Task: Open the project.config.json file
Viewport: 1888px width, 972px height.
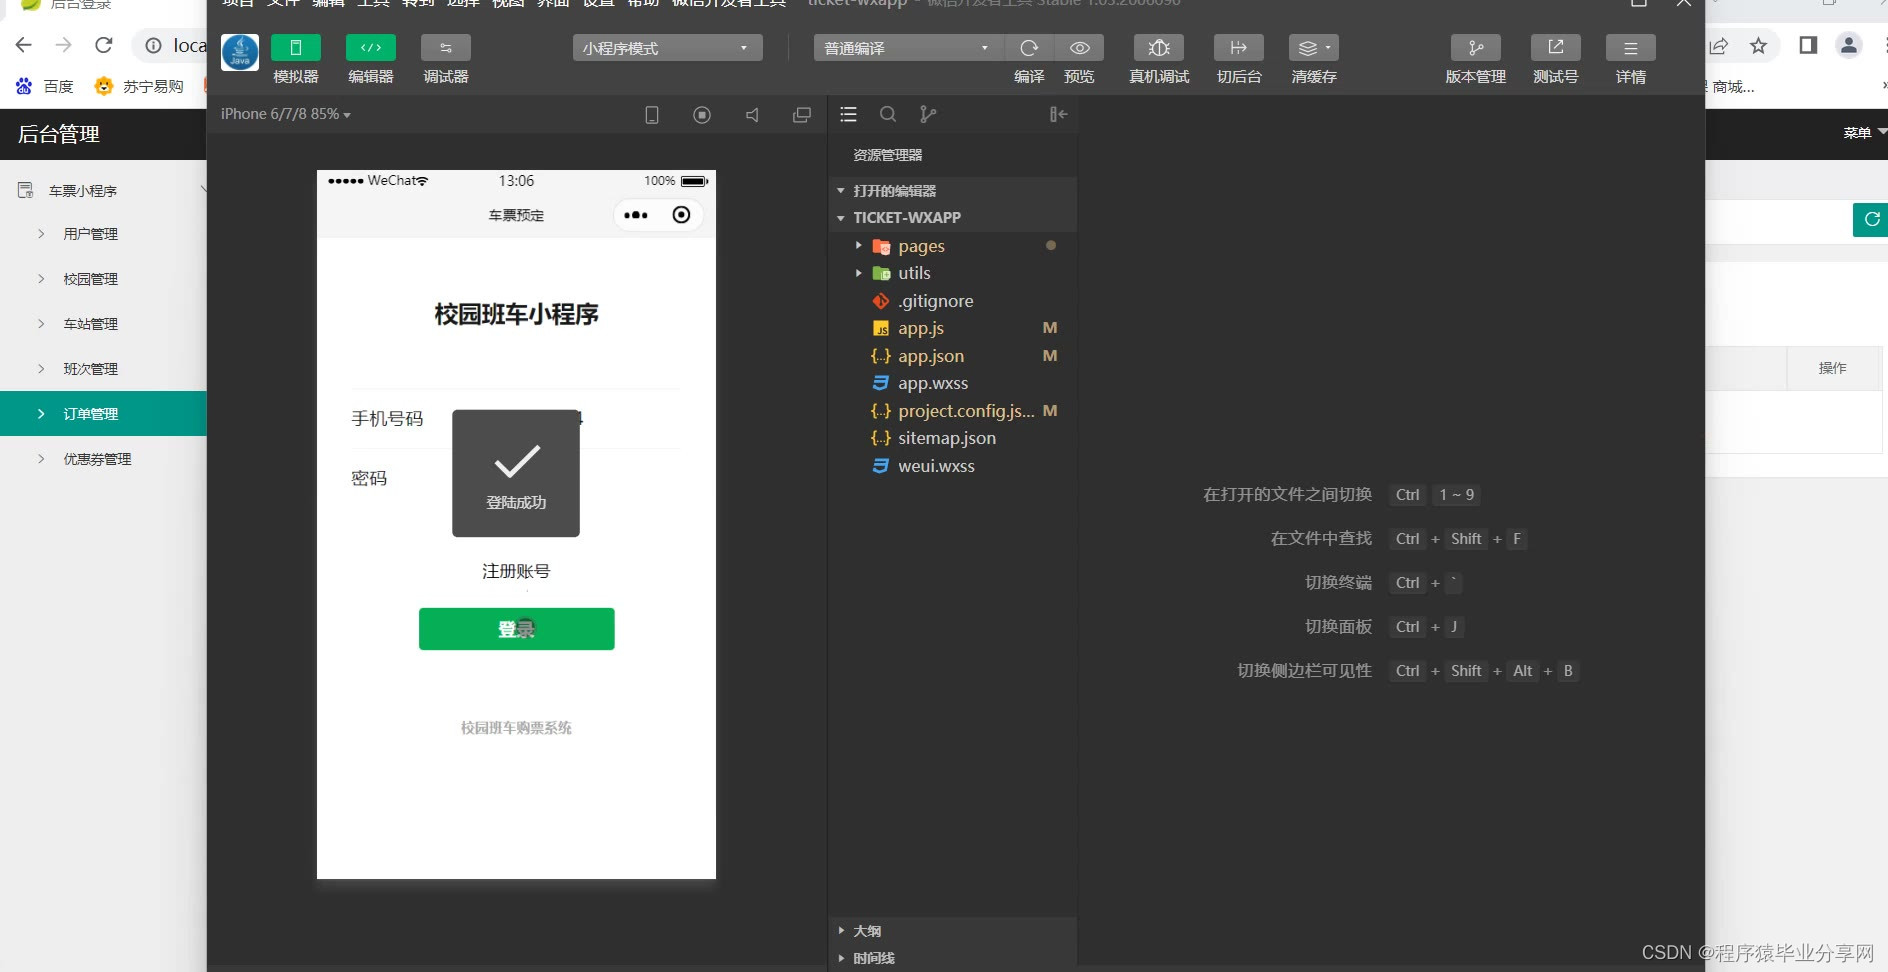Action: click(953, 411)
